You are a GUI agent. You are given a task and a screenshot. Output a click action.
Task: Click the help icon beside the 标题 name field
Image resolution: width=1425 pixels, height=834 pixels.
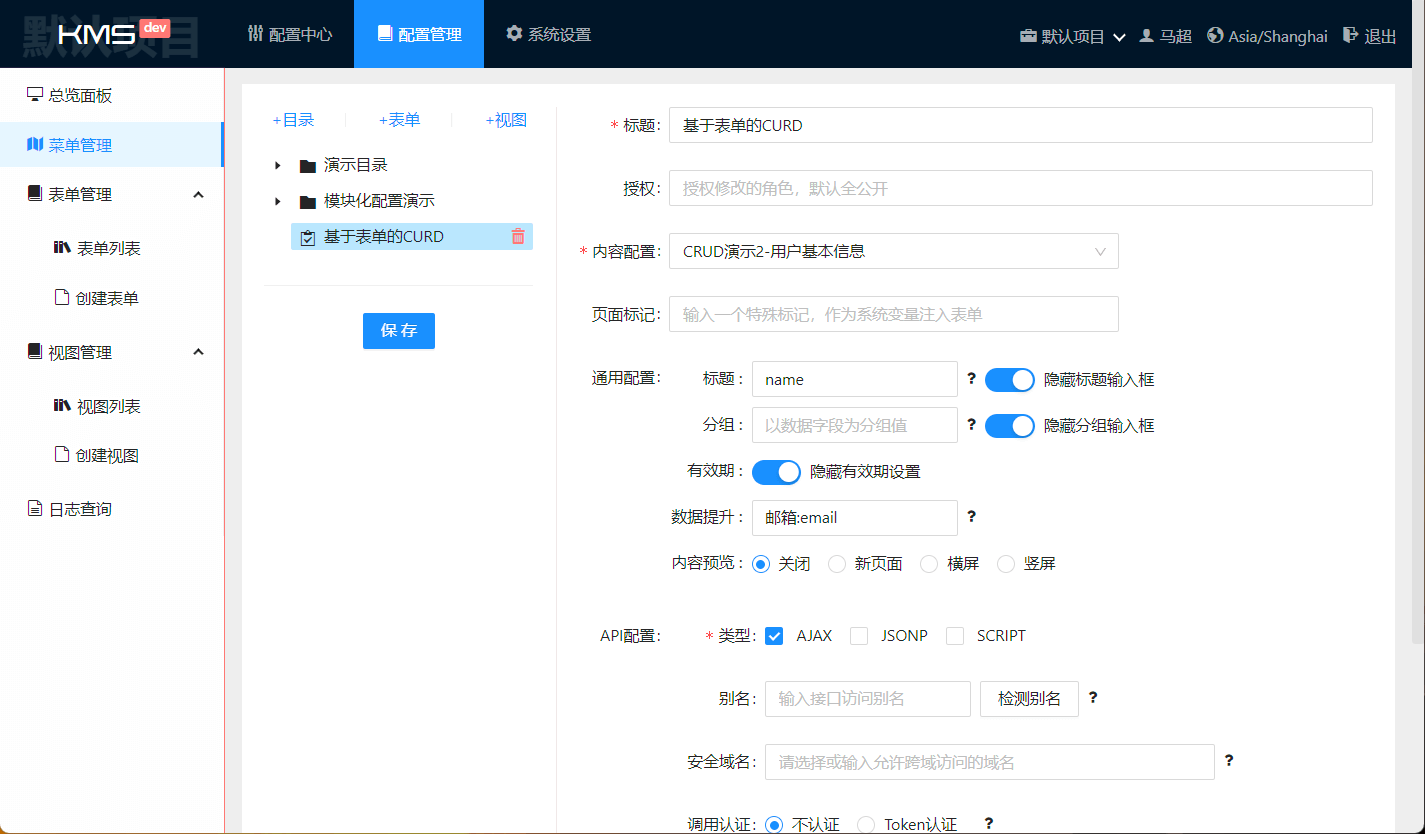(x=971, y=379)
